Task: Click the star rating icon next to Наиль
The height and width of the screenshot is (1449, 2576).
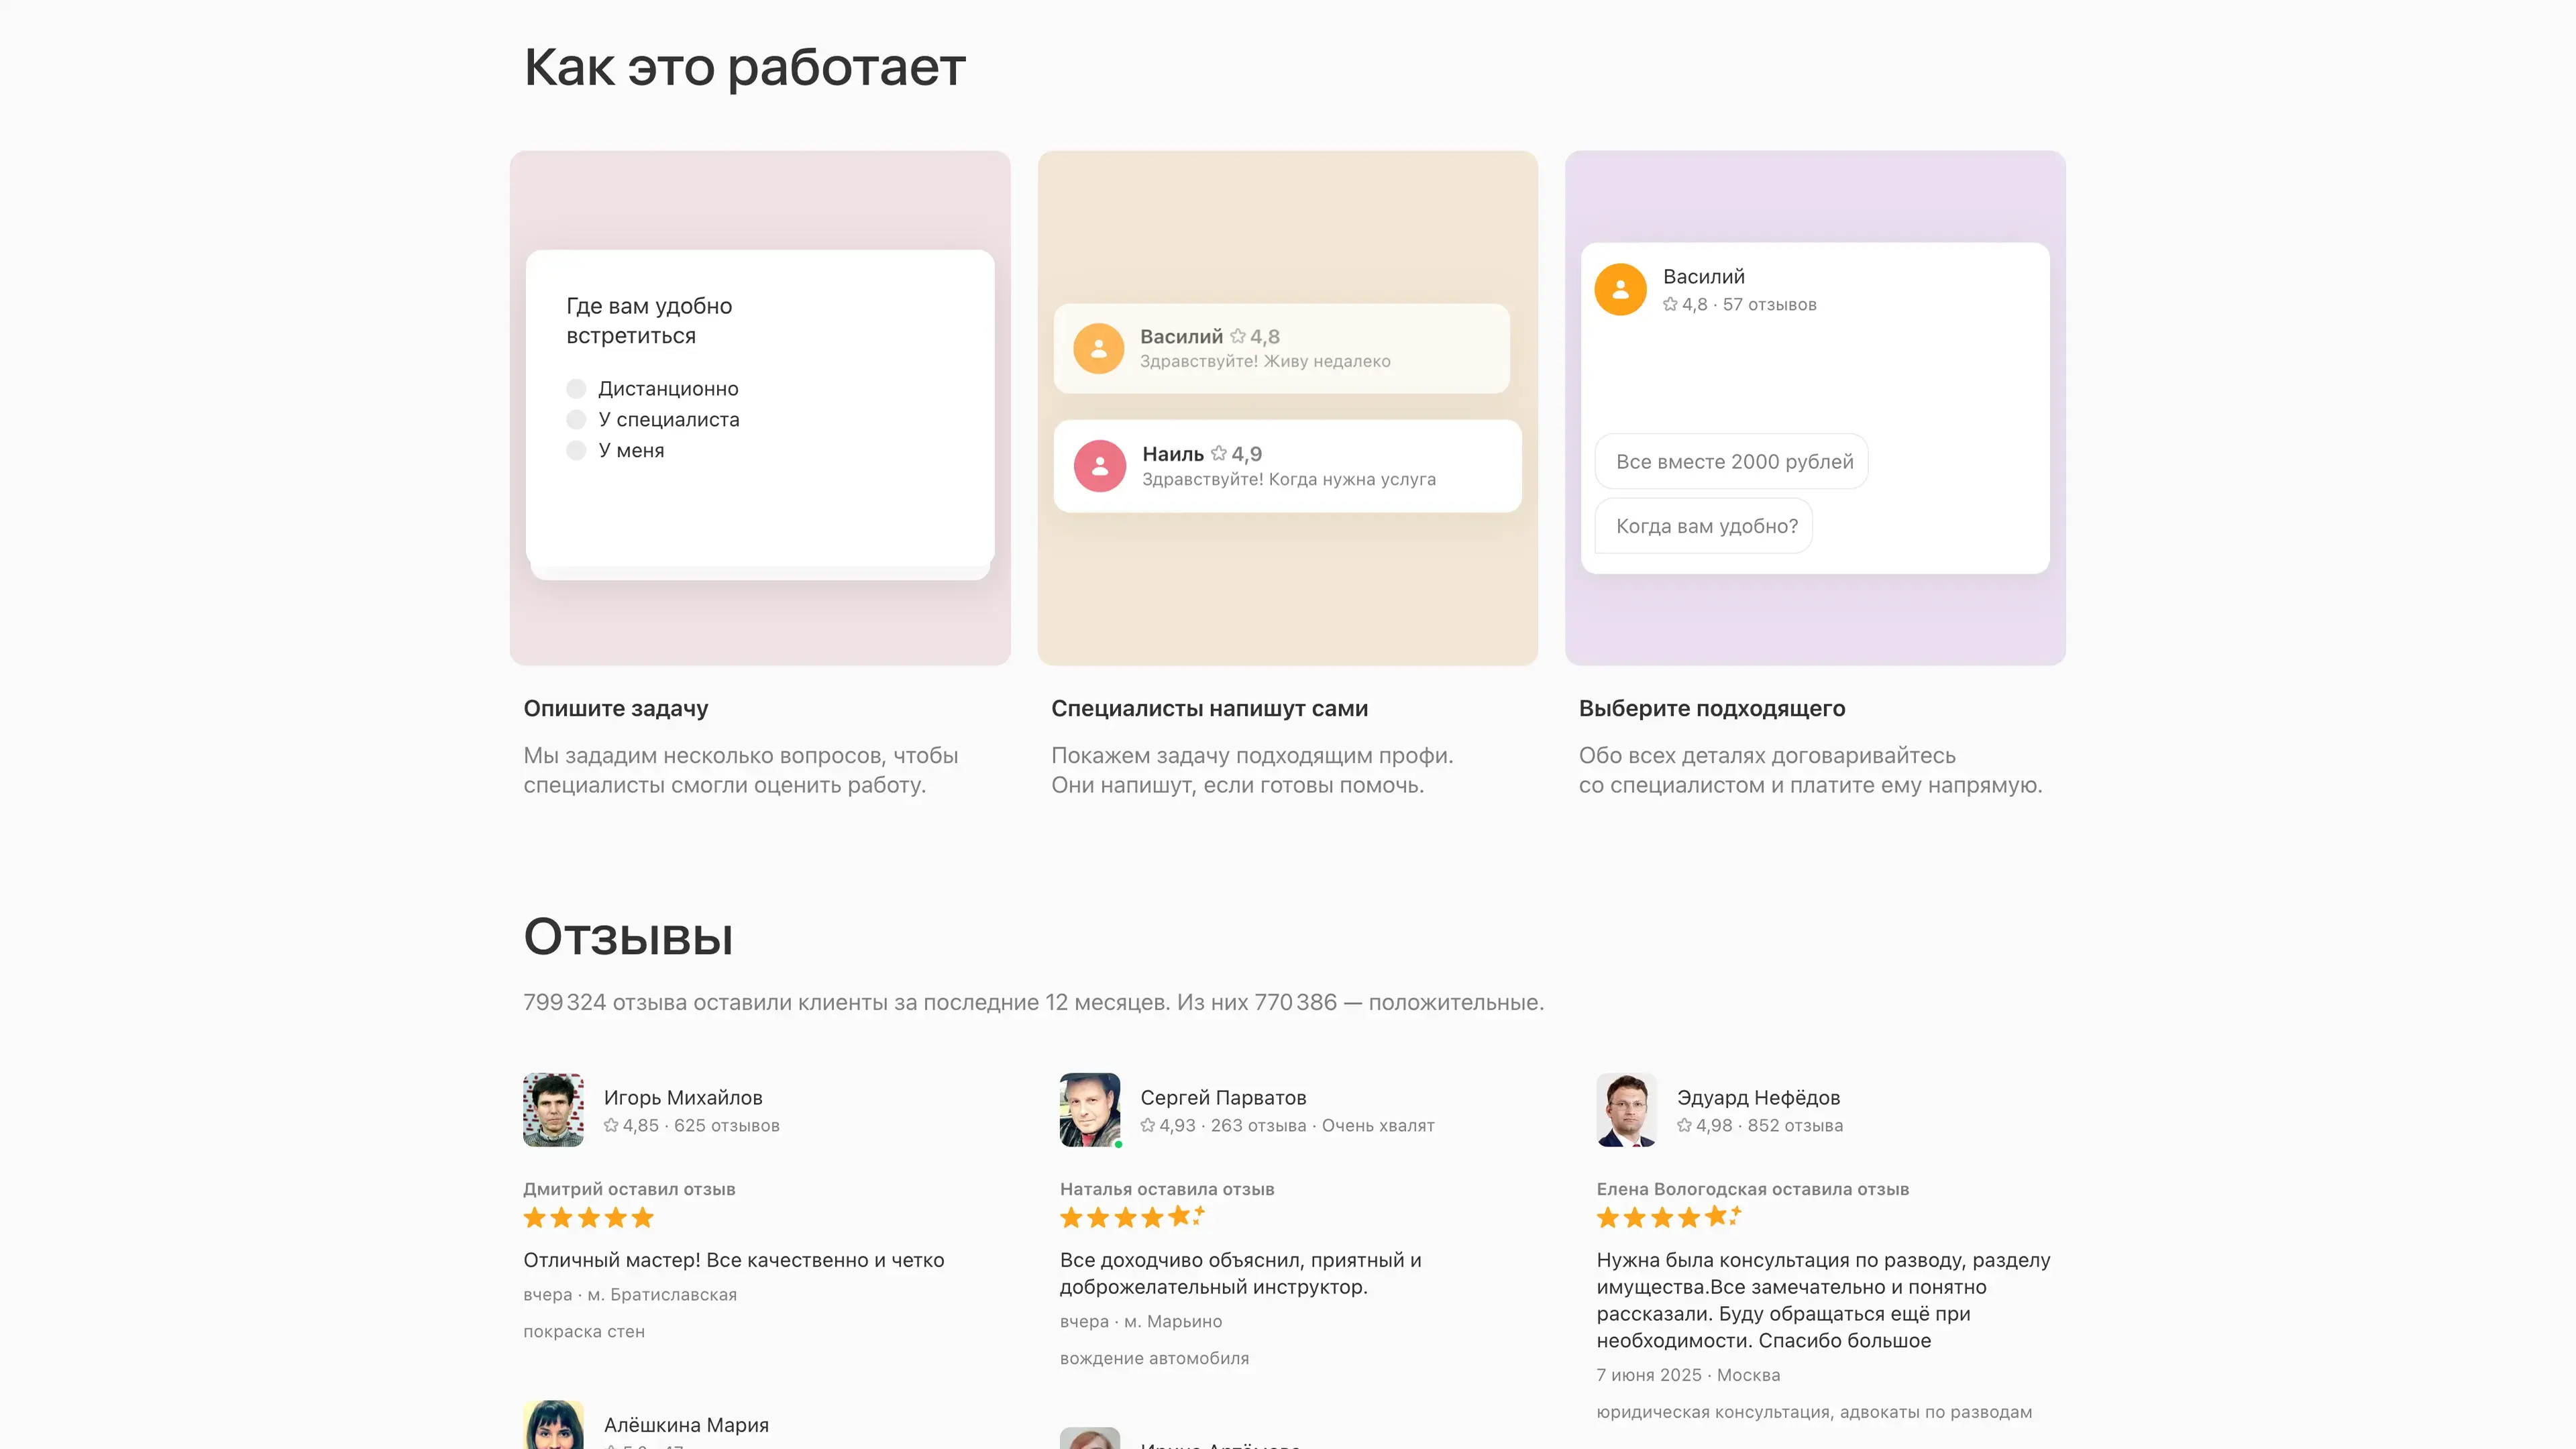Action: click(x=1218, y=454)
